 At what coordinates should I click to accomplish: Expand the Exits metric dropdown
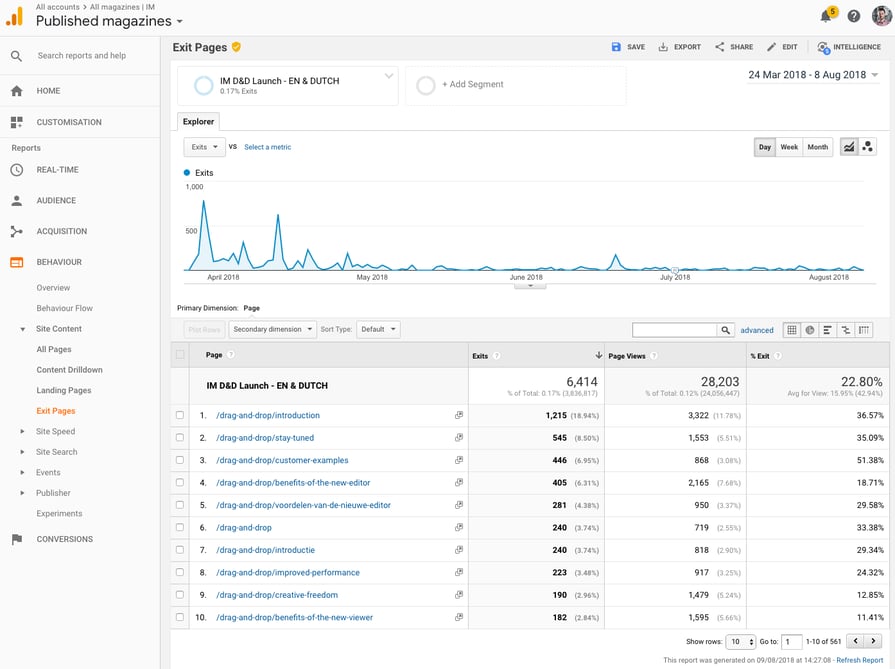click(x=203, y=147)
